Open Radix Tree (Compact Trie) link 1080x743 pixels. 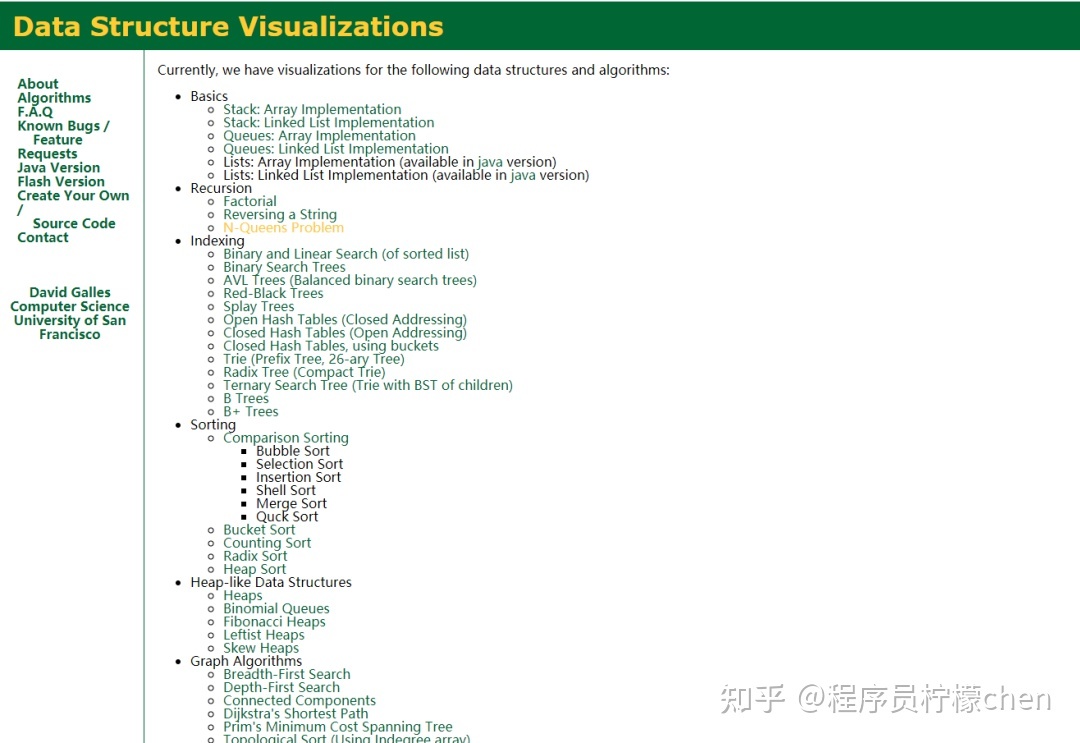[304, 372]
